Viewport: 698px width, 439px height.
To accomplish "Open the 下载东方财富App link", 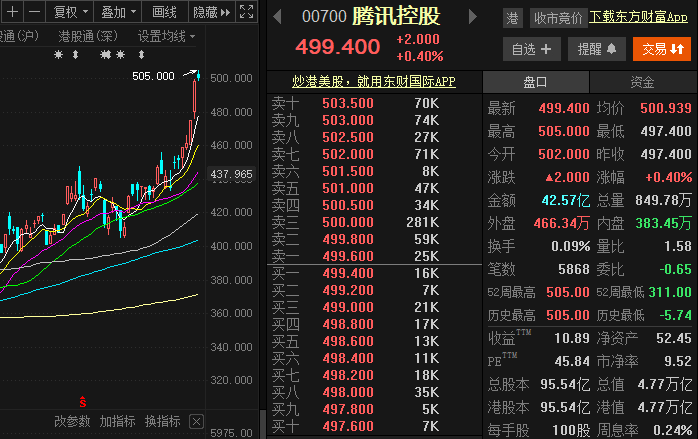I will (638, 17).
